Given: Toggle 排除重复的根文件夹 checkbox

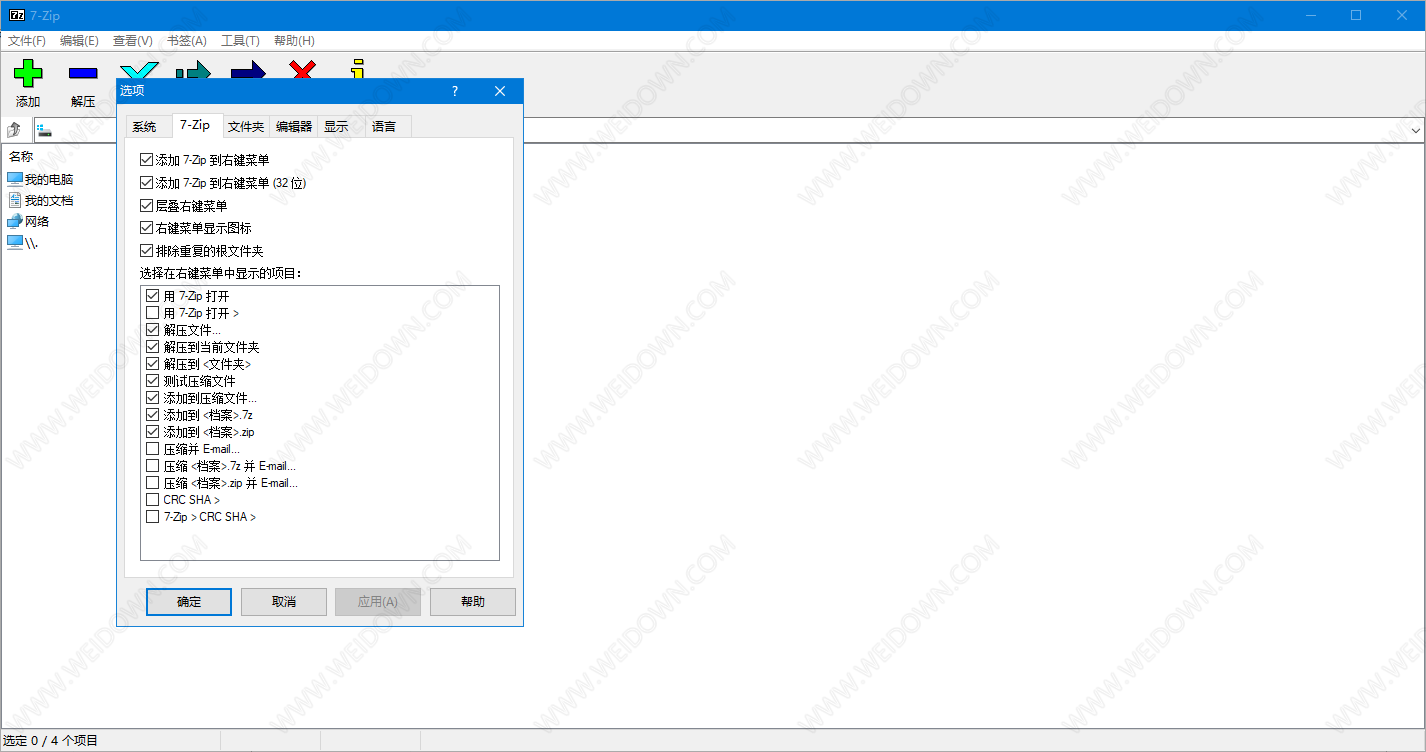Looking at the screenshot, I should tap(147, 250).
